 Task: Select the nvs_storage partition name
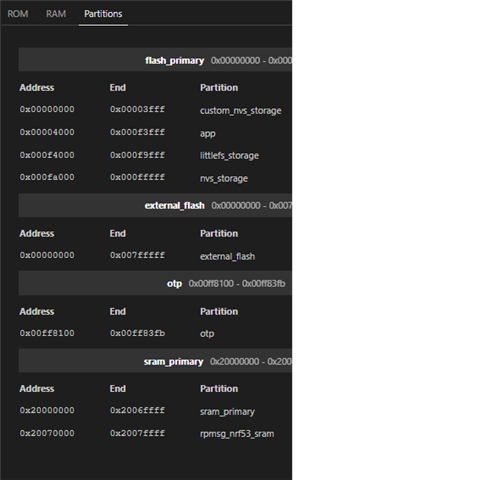coord(224,178)
